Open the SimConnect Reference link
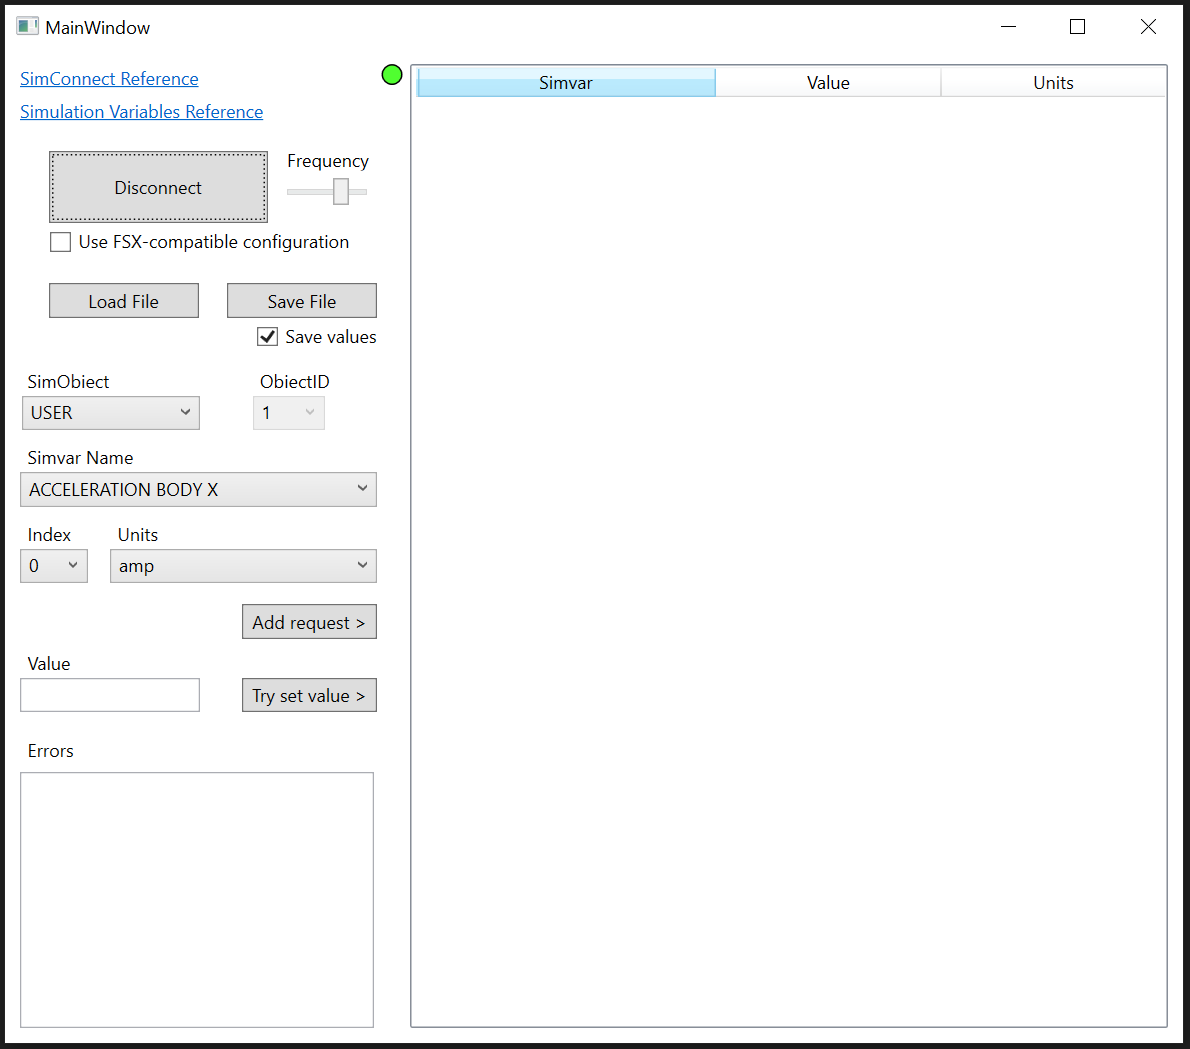1190x1049 pixels. coord(108,78)
